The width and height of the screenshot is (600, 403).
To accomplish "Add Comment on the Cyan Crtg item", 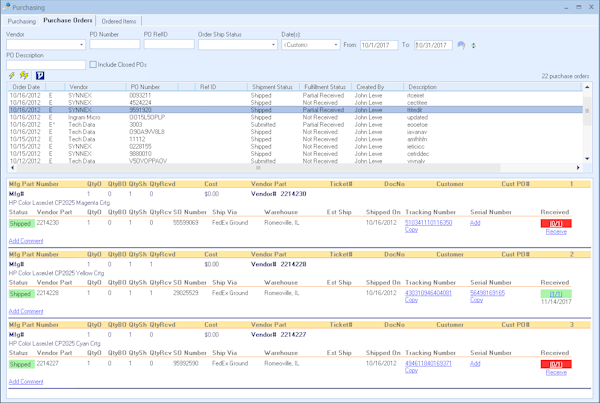I will click(x=26, y=382).
